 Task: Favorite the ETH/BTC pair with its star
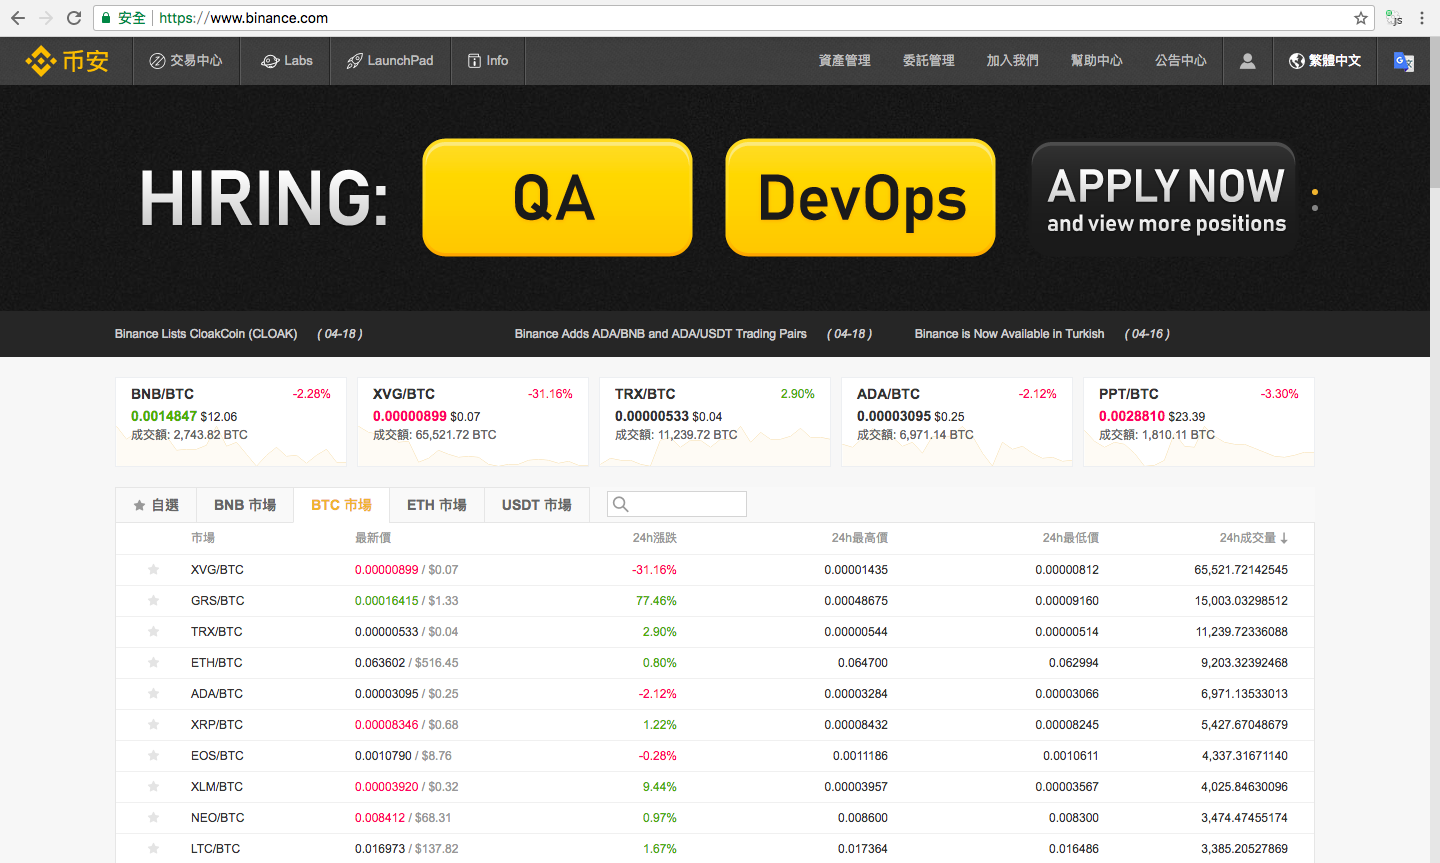point(153,663)
